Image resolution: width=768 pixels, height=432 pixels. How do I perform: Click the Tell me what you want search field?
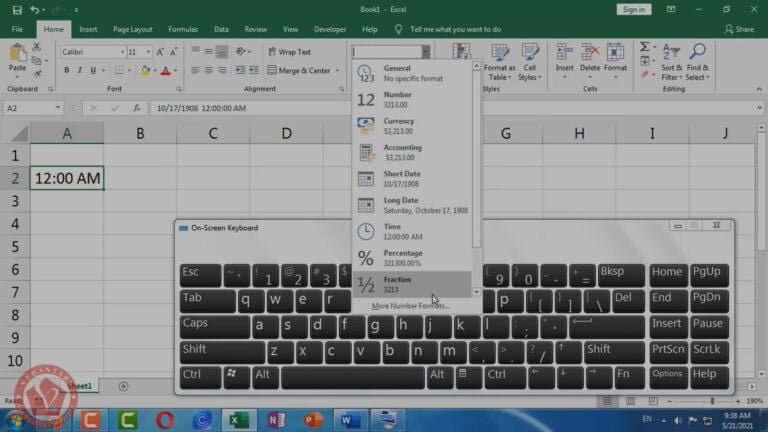click(455, 29)
